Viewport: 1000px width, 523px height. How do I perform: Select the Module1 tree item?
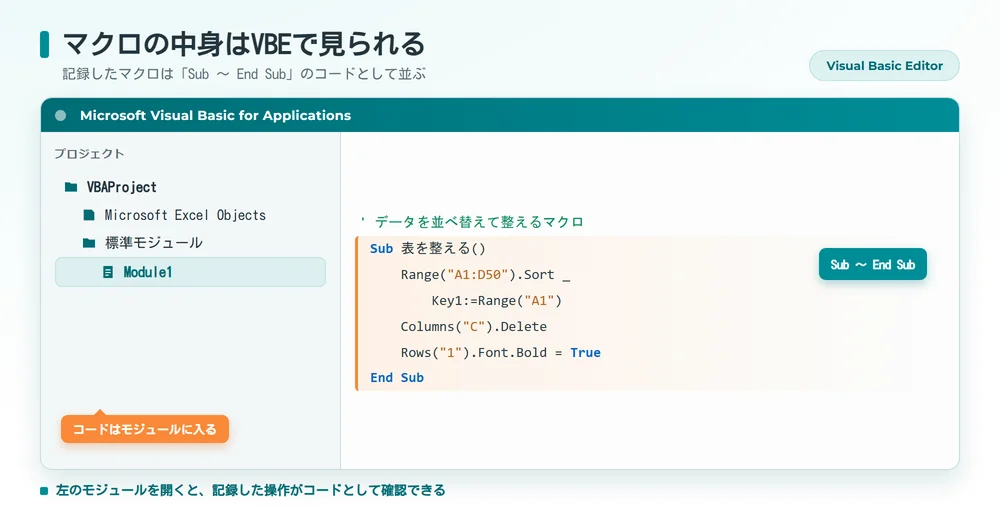point(190,272)
